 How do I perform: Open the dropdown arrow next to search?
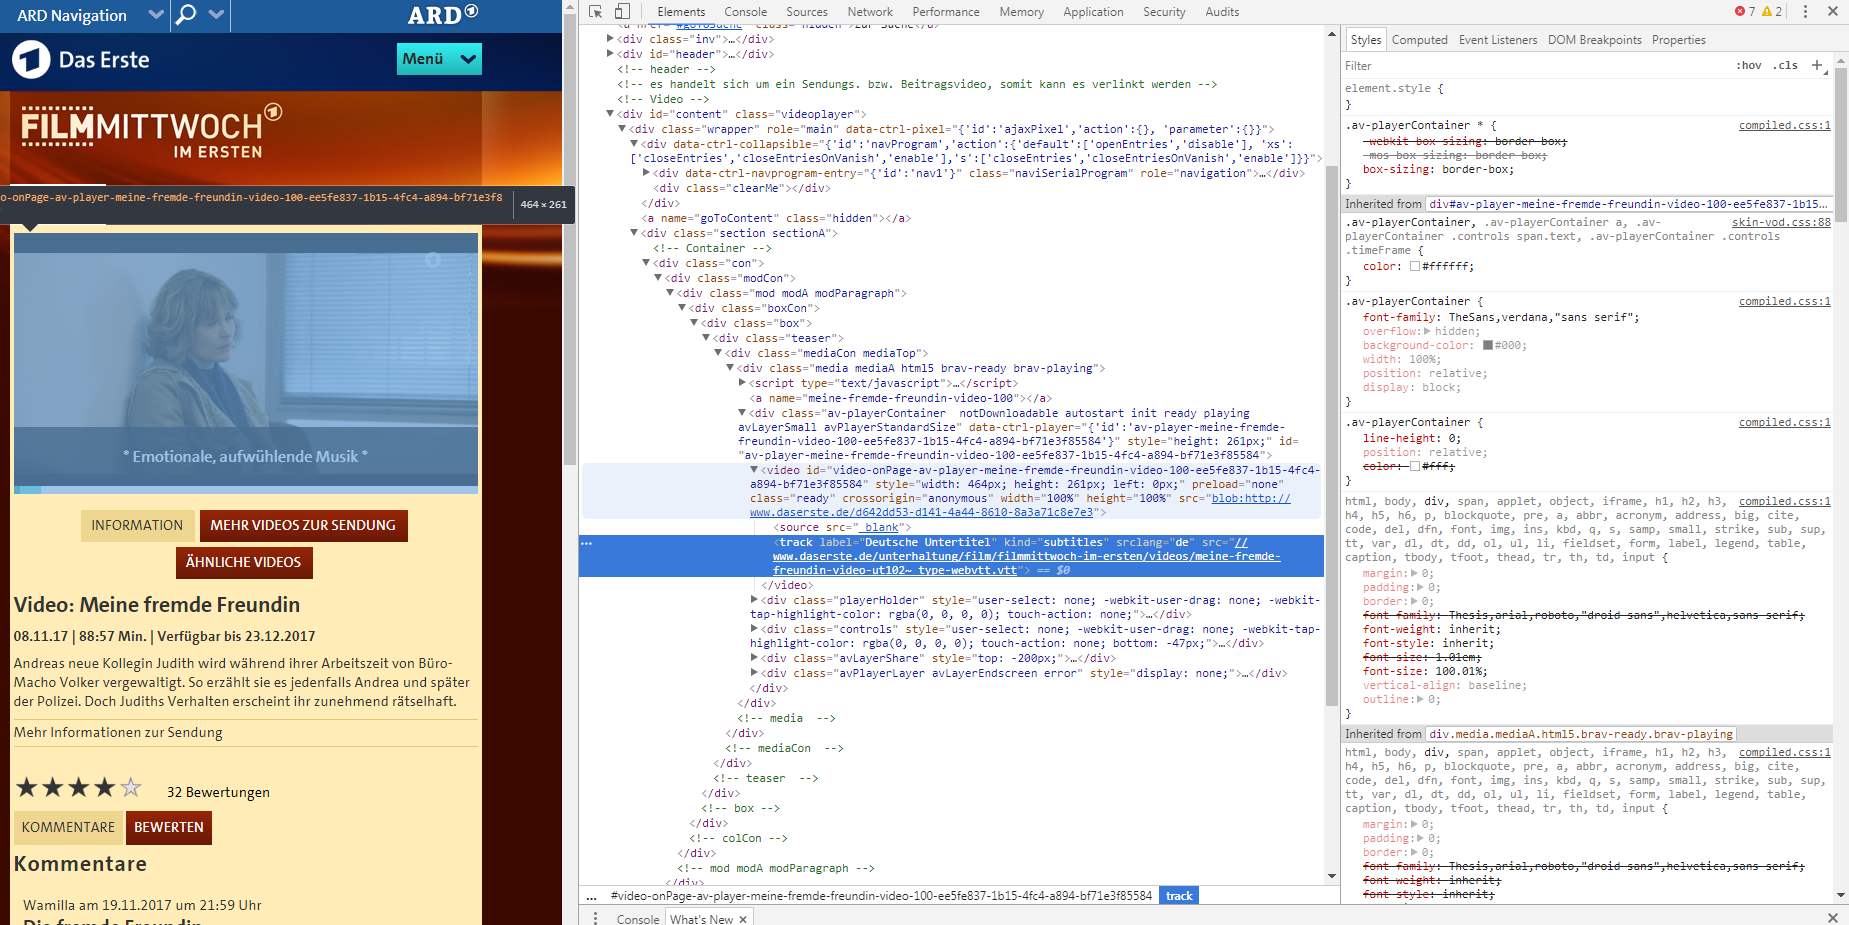pyautogui.click(x=217, y=15)
